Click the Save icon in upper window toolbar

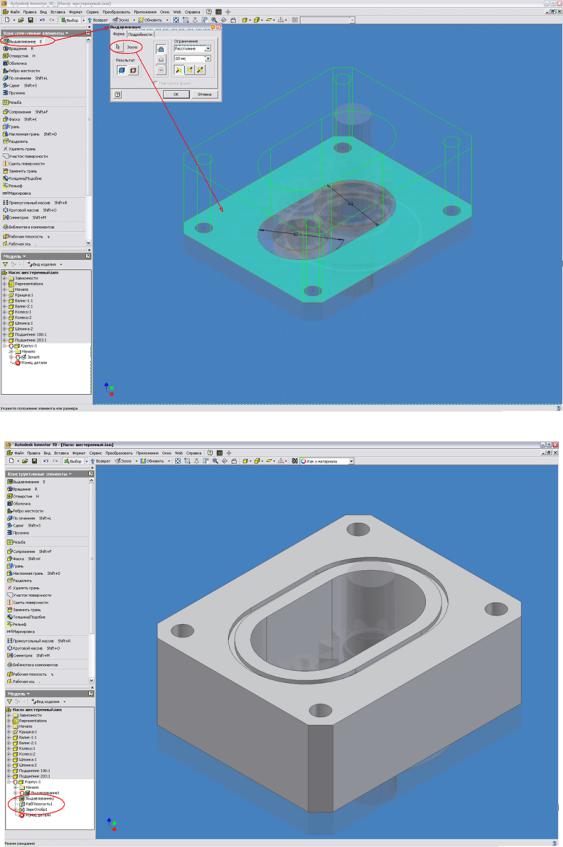[31, 20]
